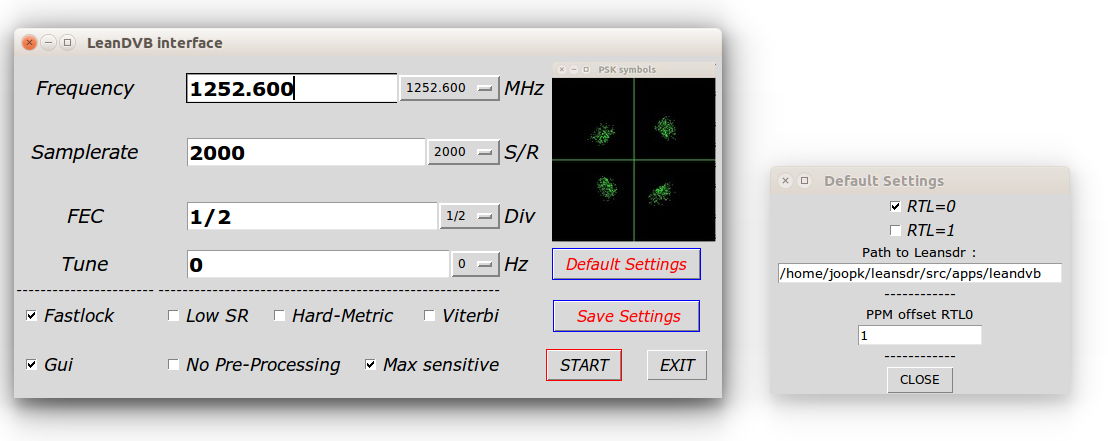
Task: Click CLOSE in the Default Settings window
Action: 920,380
